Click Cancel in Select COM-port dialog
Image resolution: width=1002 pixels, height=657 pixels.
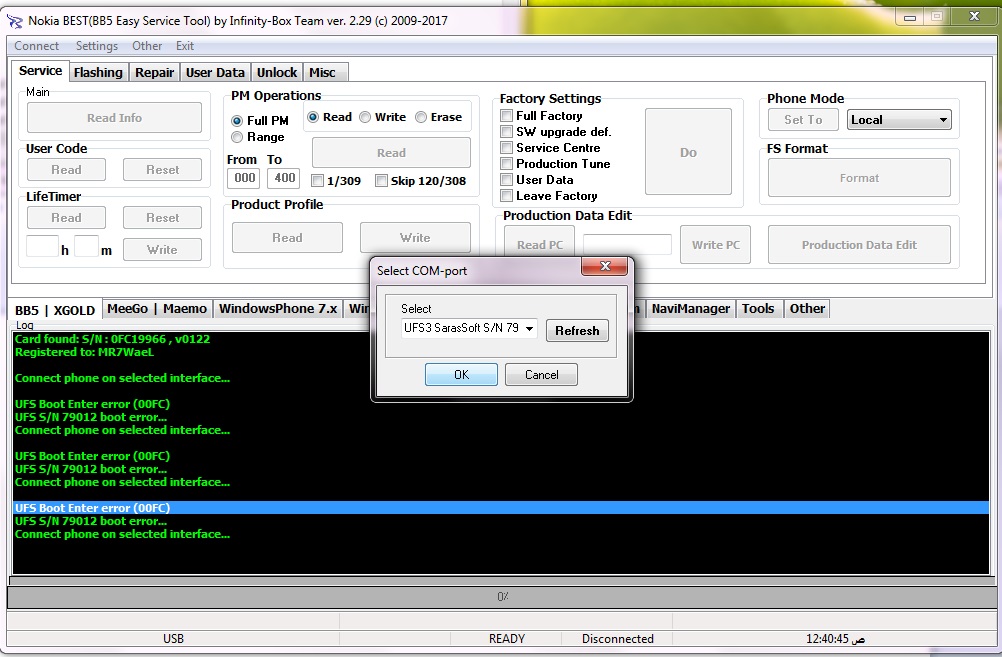(541, 375)
